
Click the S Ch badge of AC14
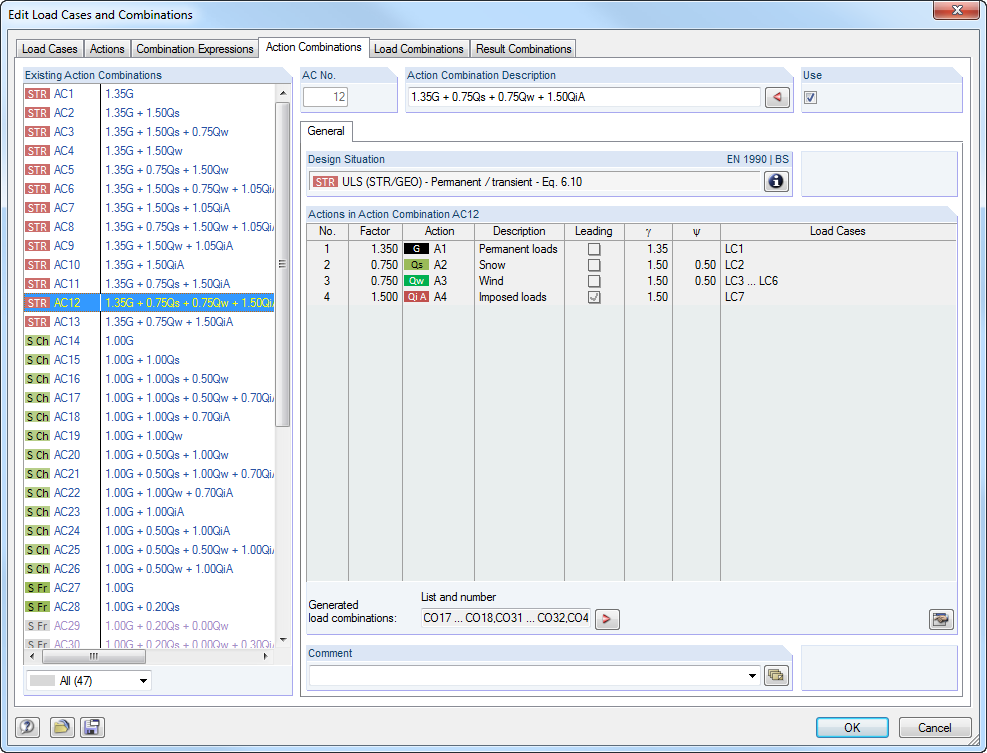[37, 341]
